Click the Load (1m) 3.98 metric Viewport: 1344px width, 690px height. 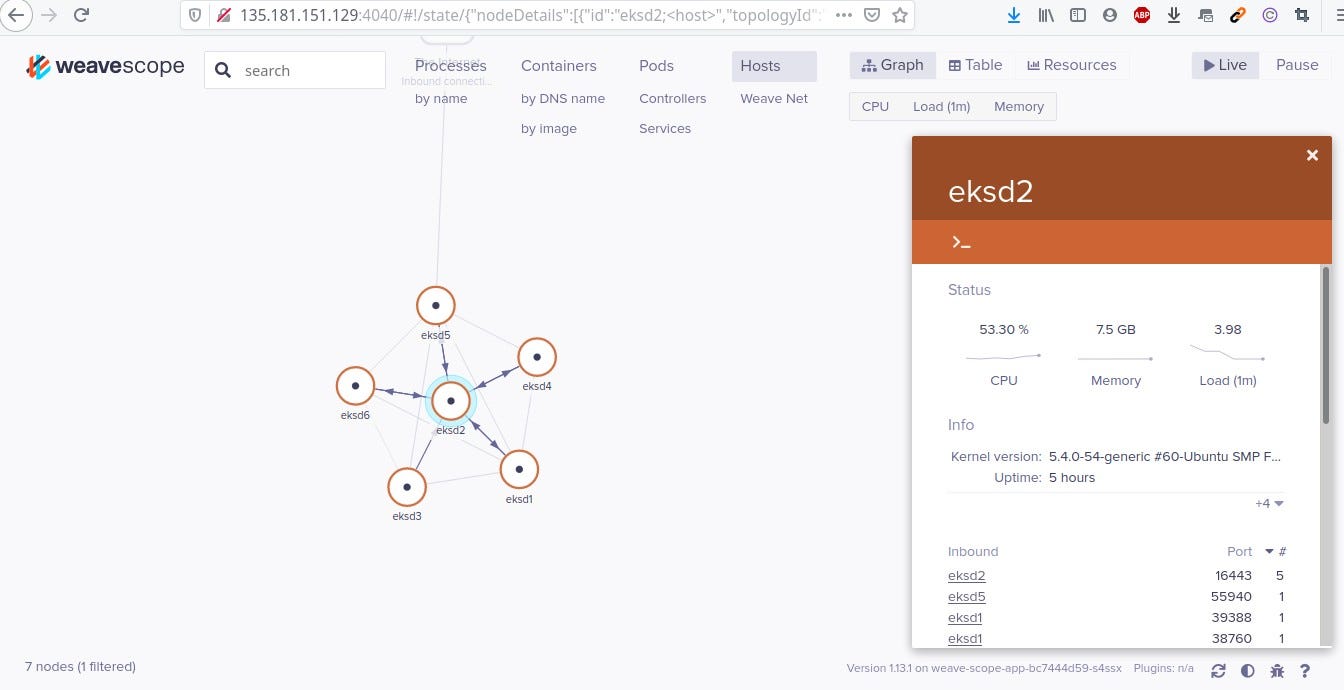click(1227, 354)
